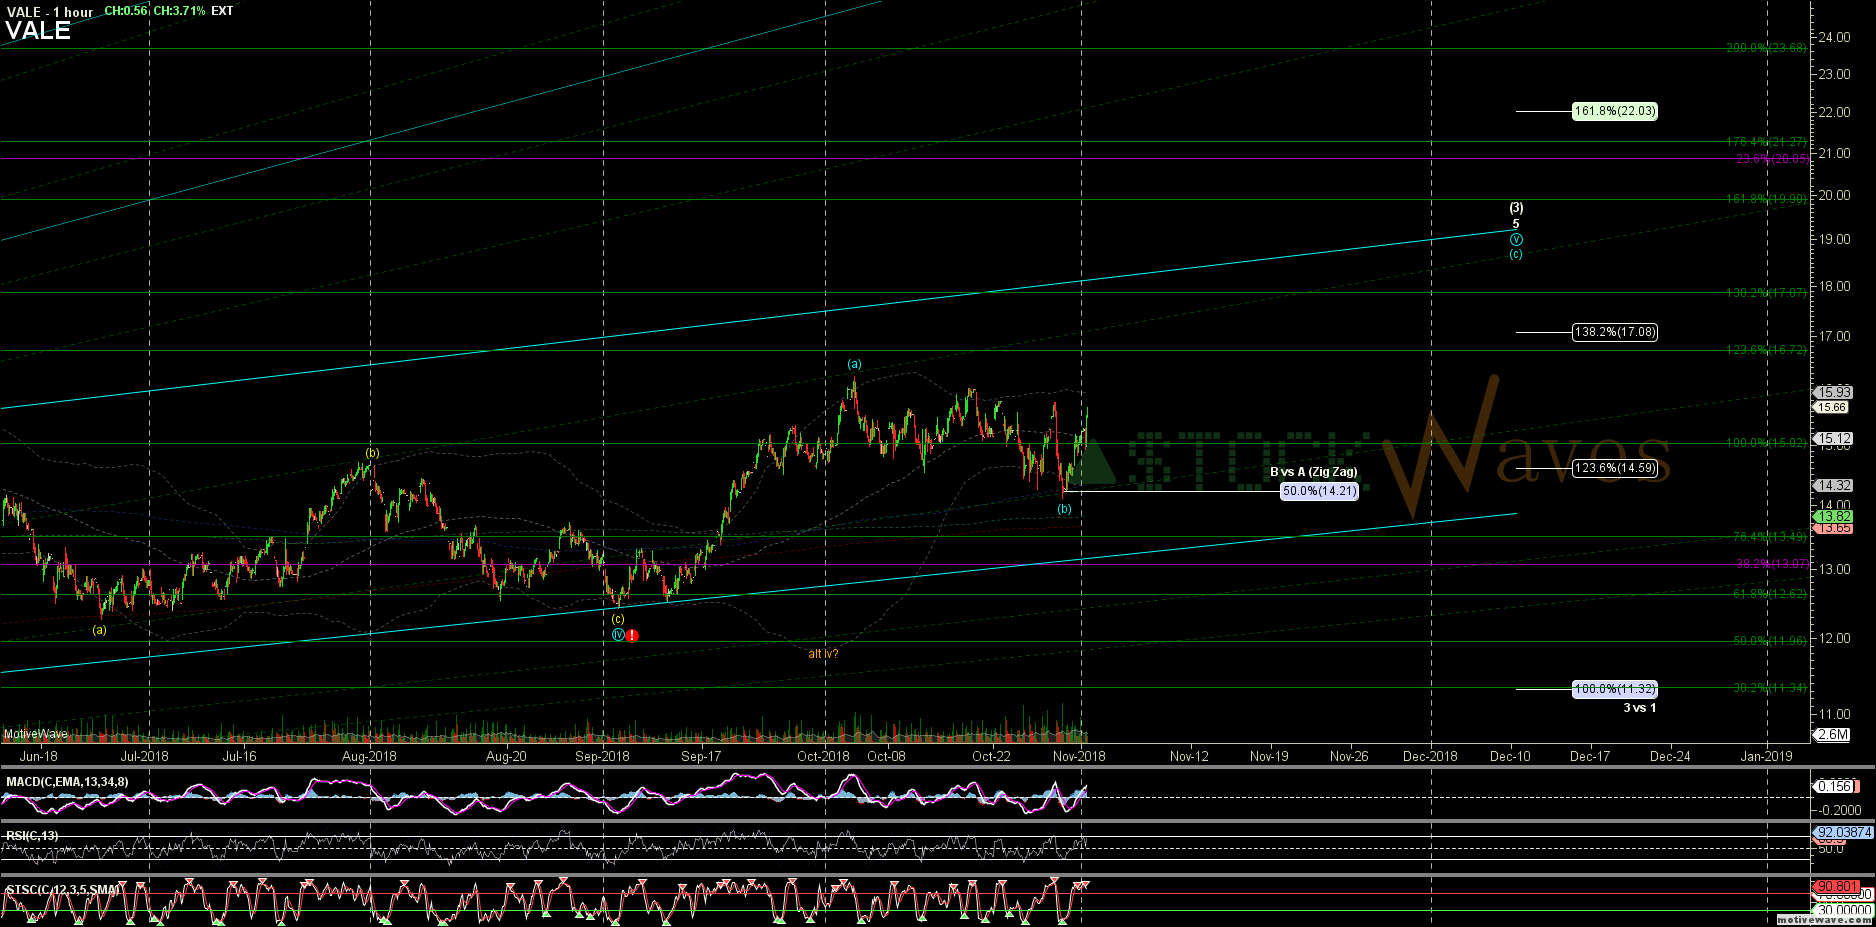Click the 'VALE - 1 hour' chart title
The image size is (1876, 927).
pos(49,12)
